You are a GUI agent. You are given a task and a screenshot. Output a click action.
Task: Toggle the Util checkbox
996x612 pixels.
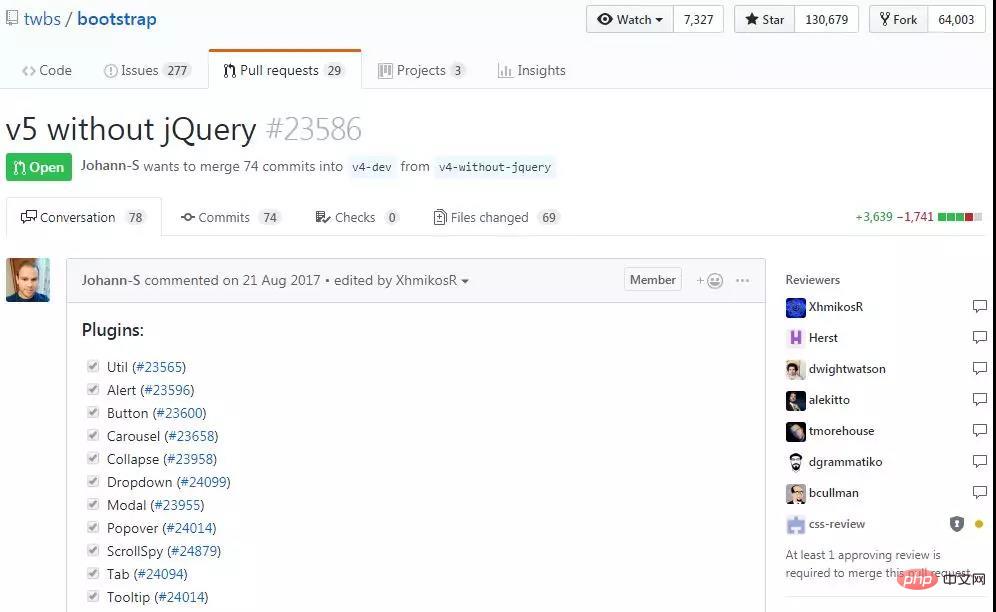click(x=93, y=366)
